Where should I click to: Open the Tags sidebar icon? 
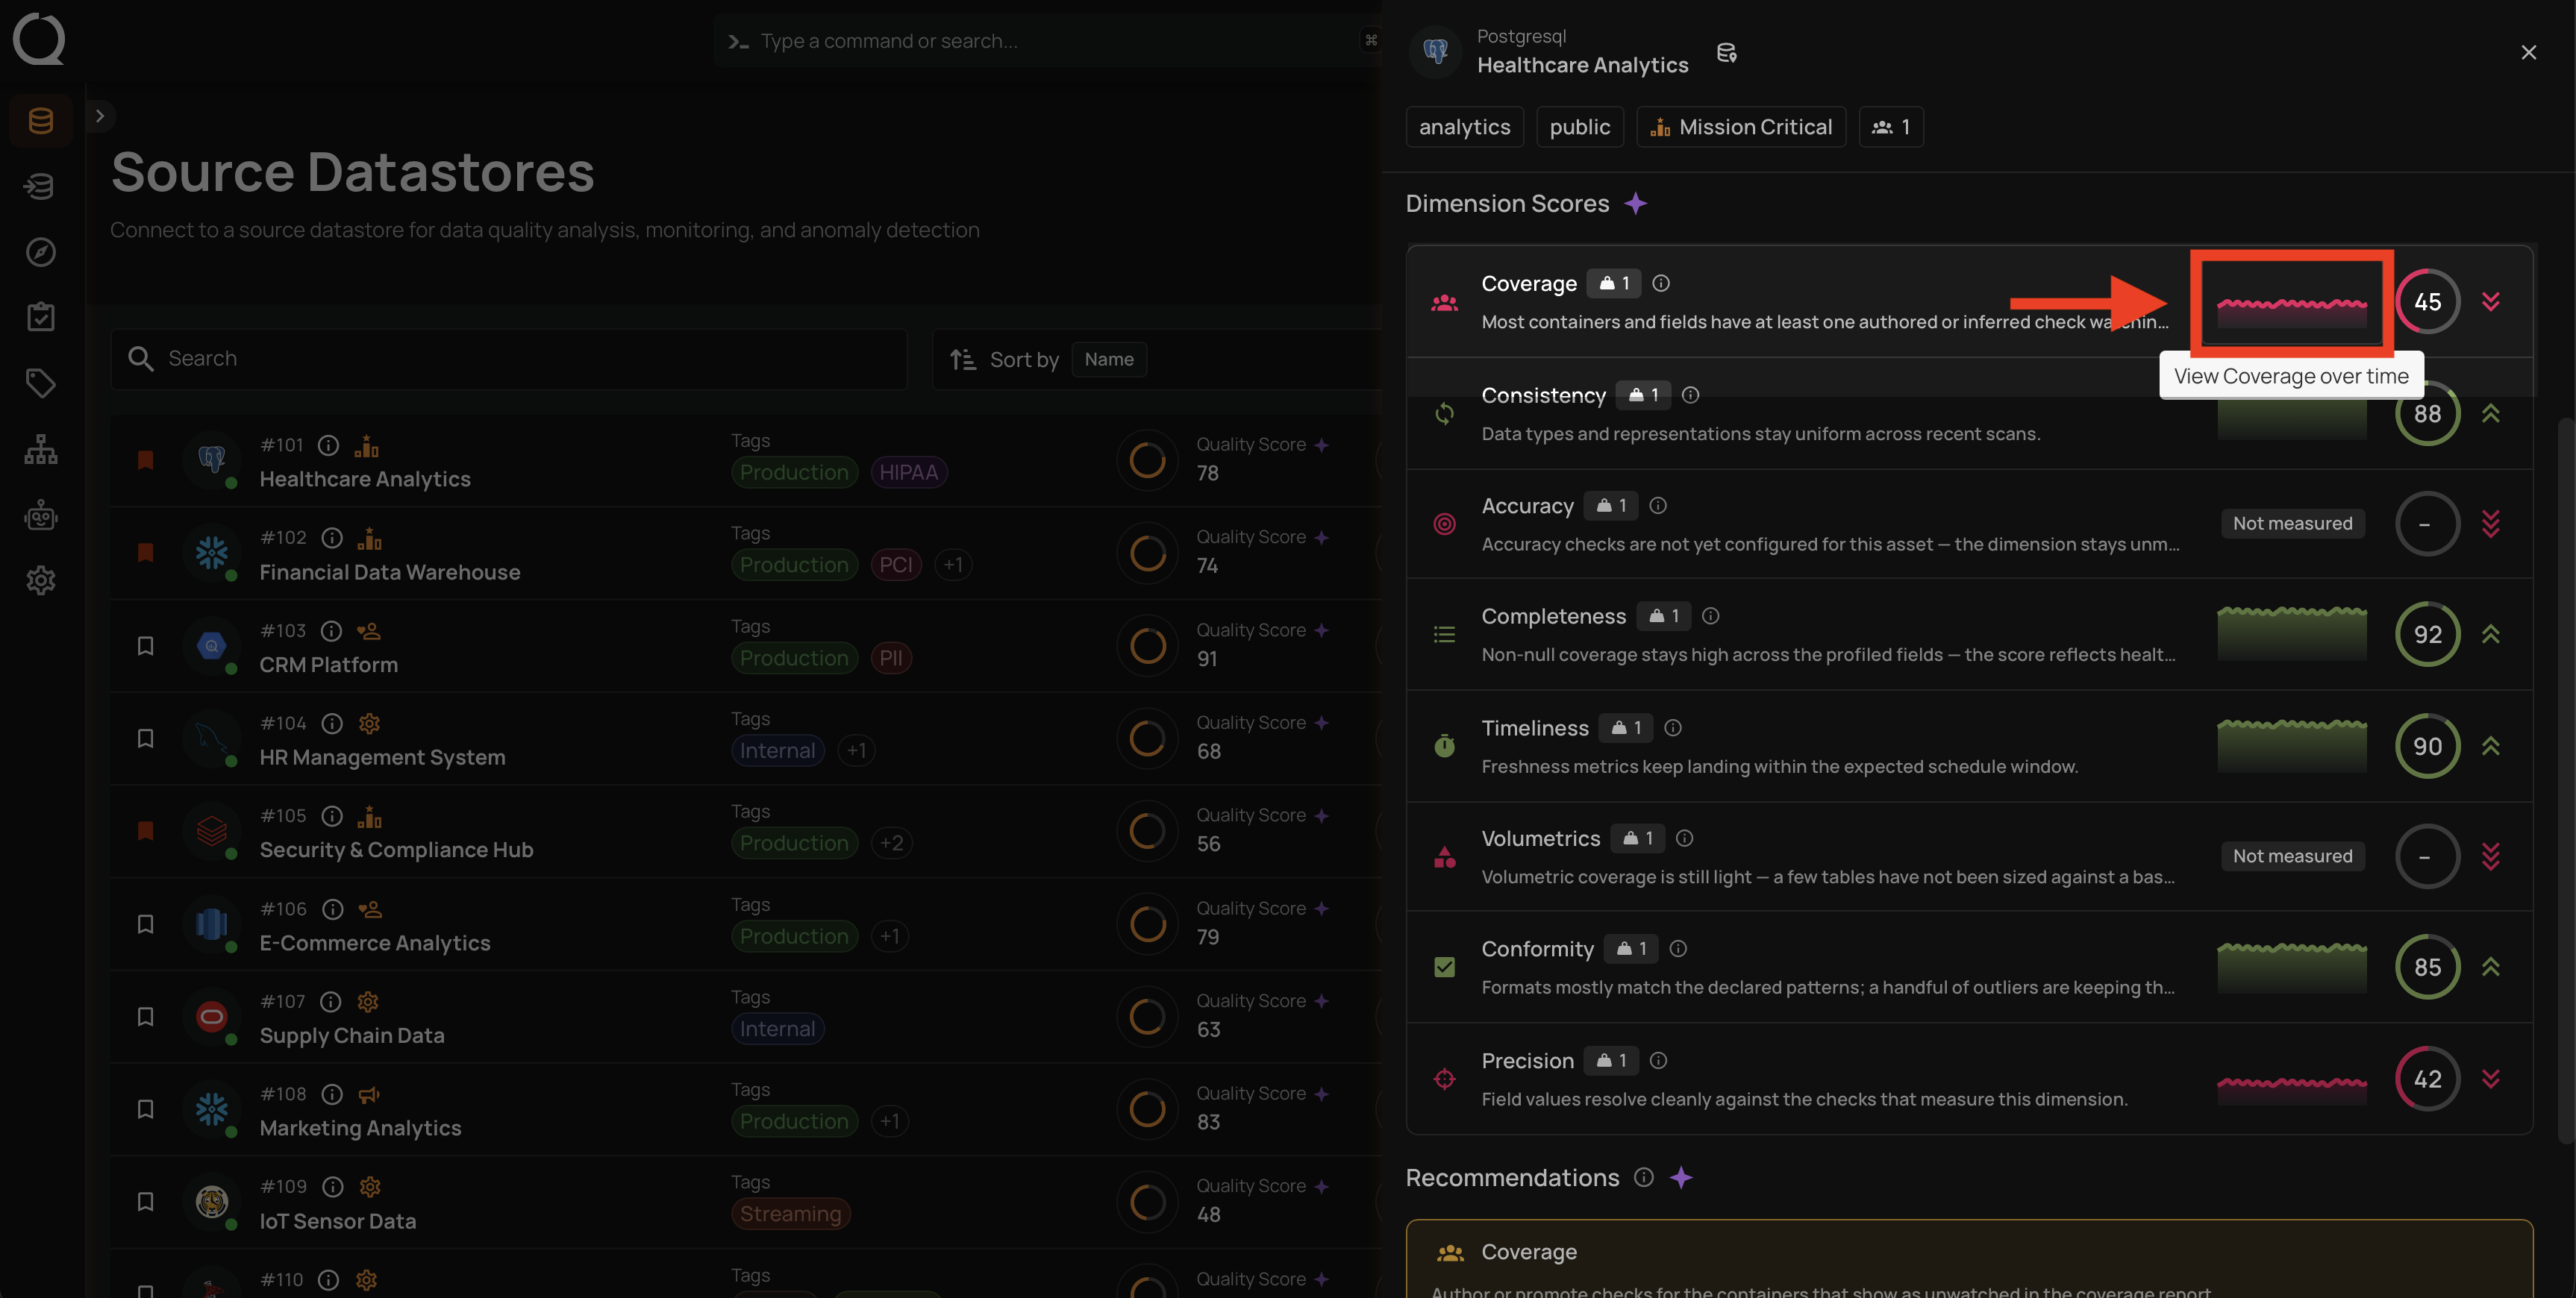41,383
